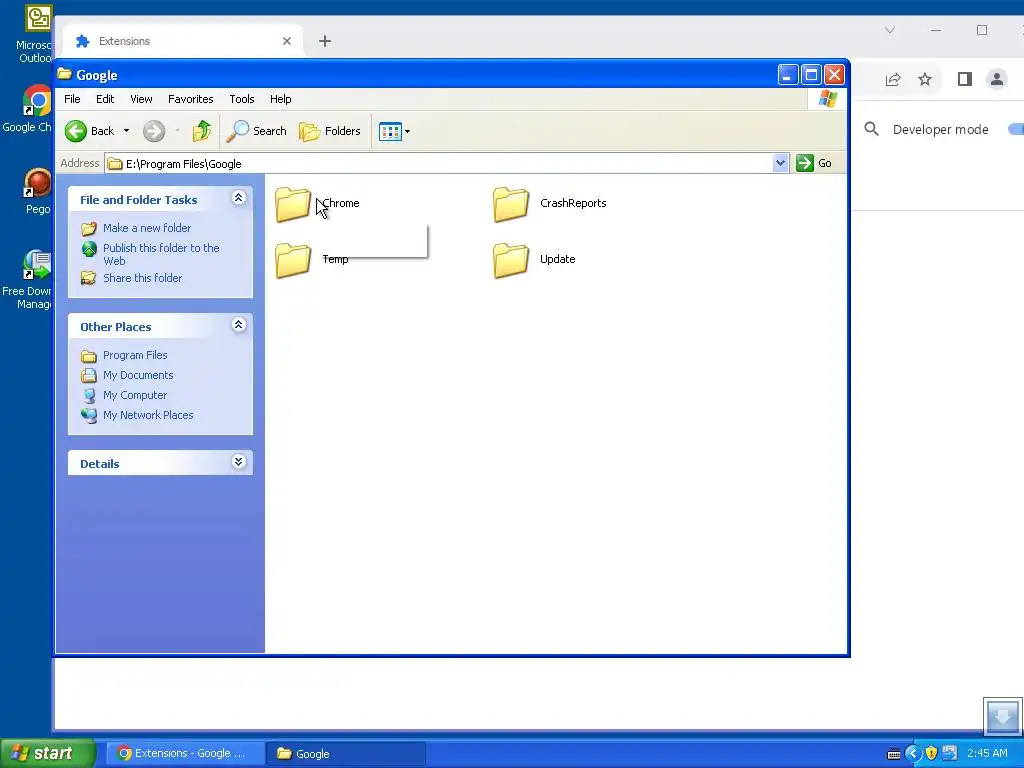The width and height of the screenshot is (1024, 768).
Task: Toggle Developer mode switch in Chrome
Action: (1016, 129)
